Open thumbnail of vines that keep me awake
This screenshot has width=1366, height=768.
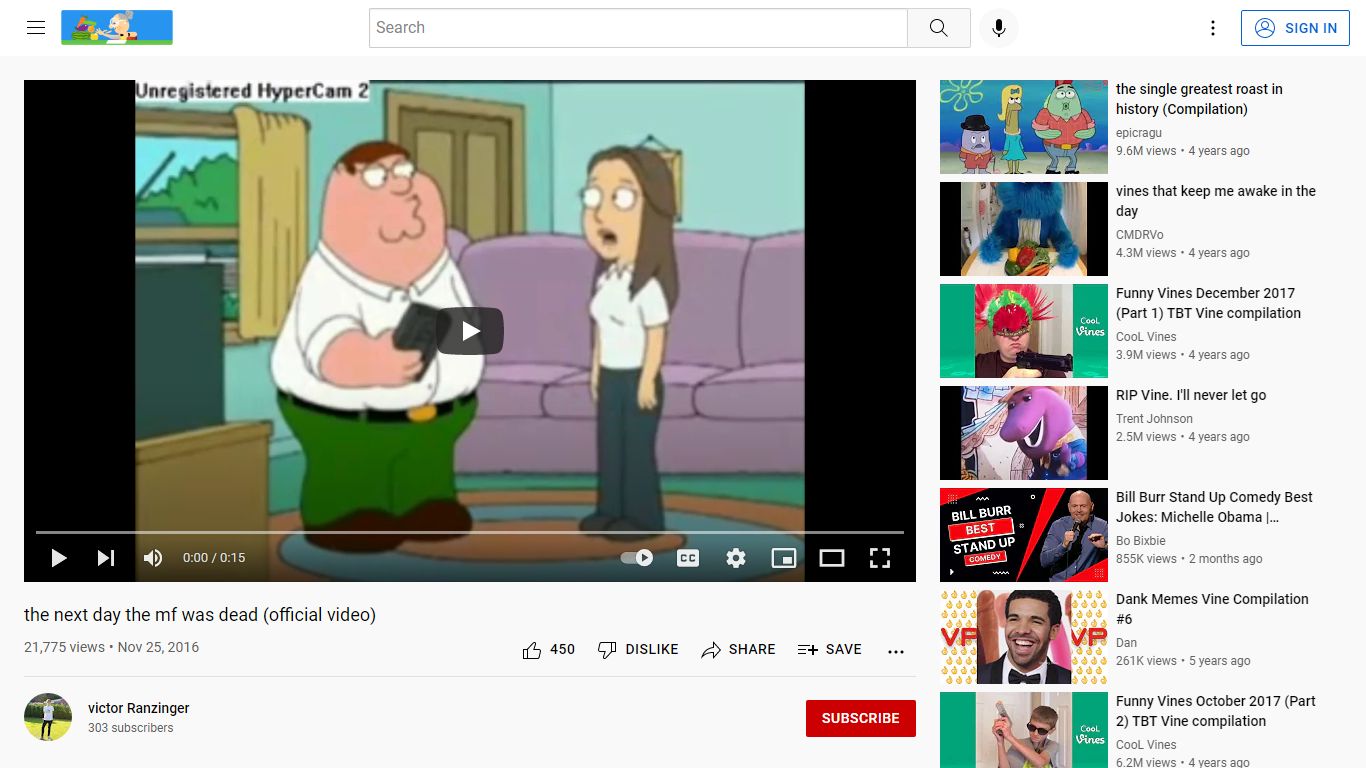(1024, 229)
